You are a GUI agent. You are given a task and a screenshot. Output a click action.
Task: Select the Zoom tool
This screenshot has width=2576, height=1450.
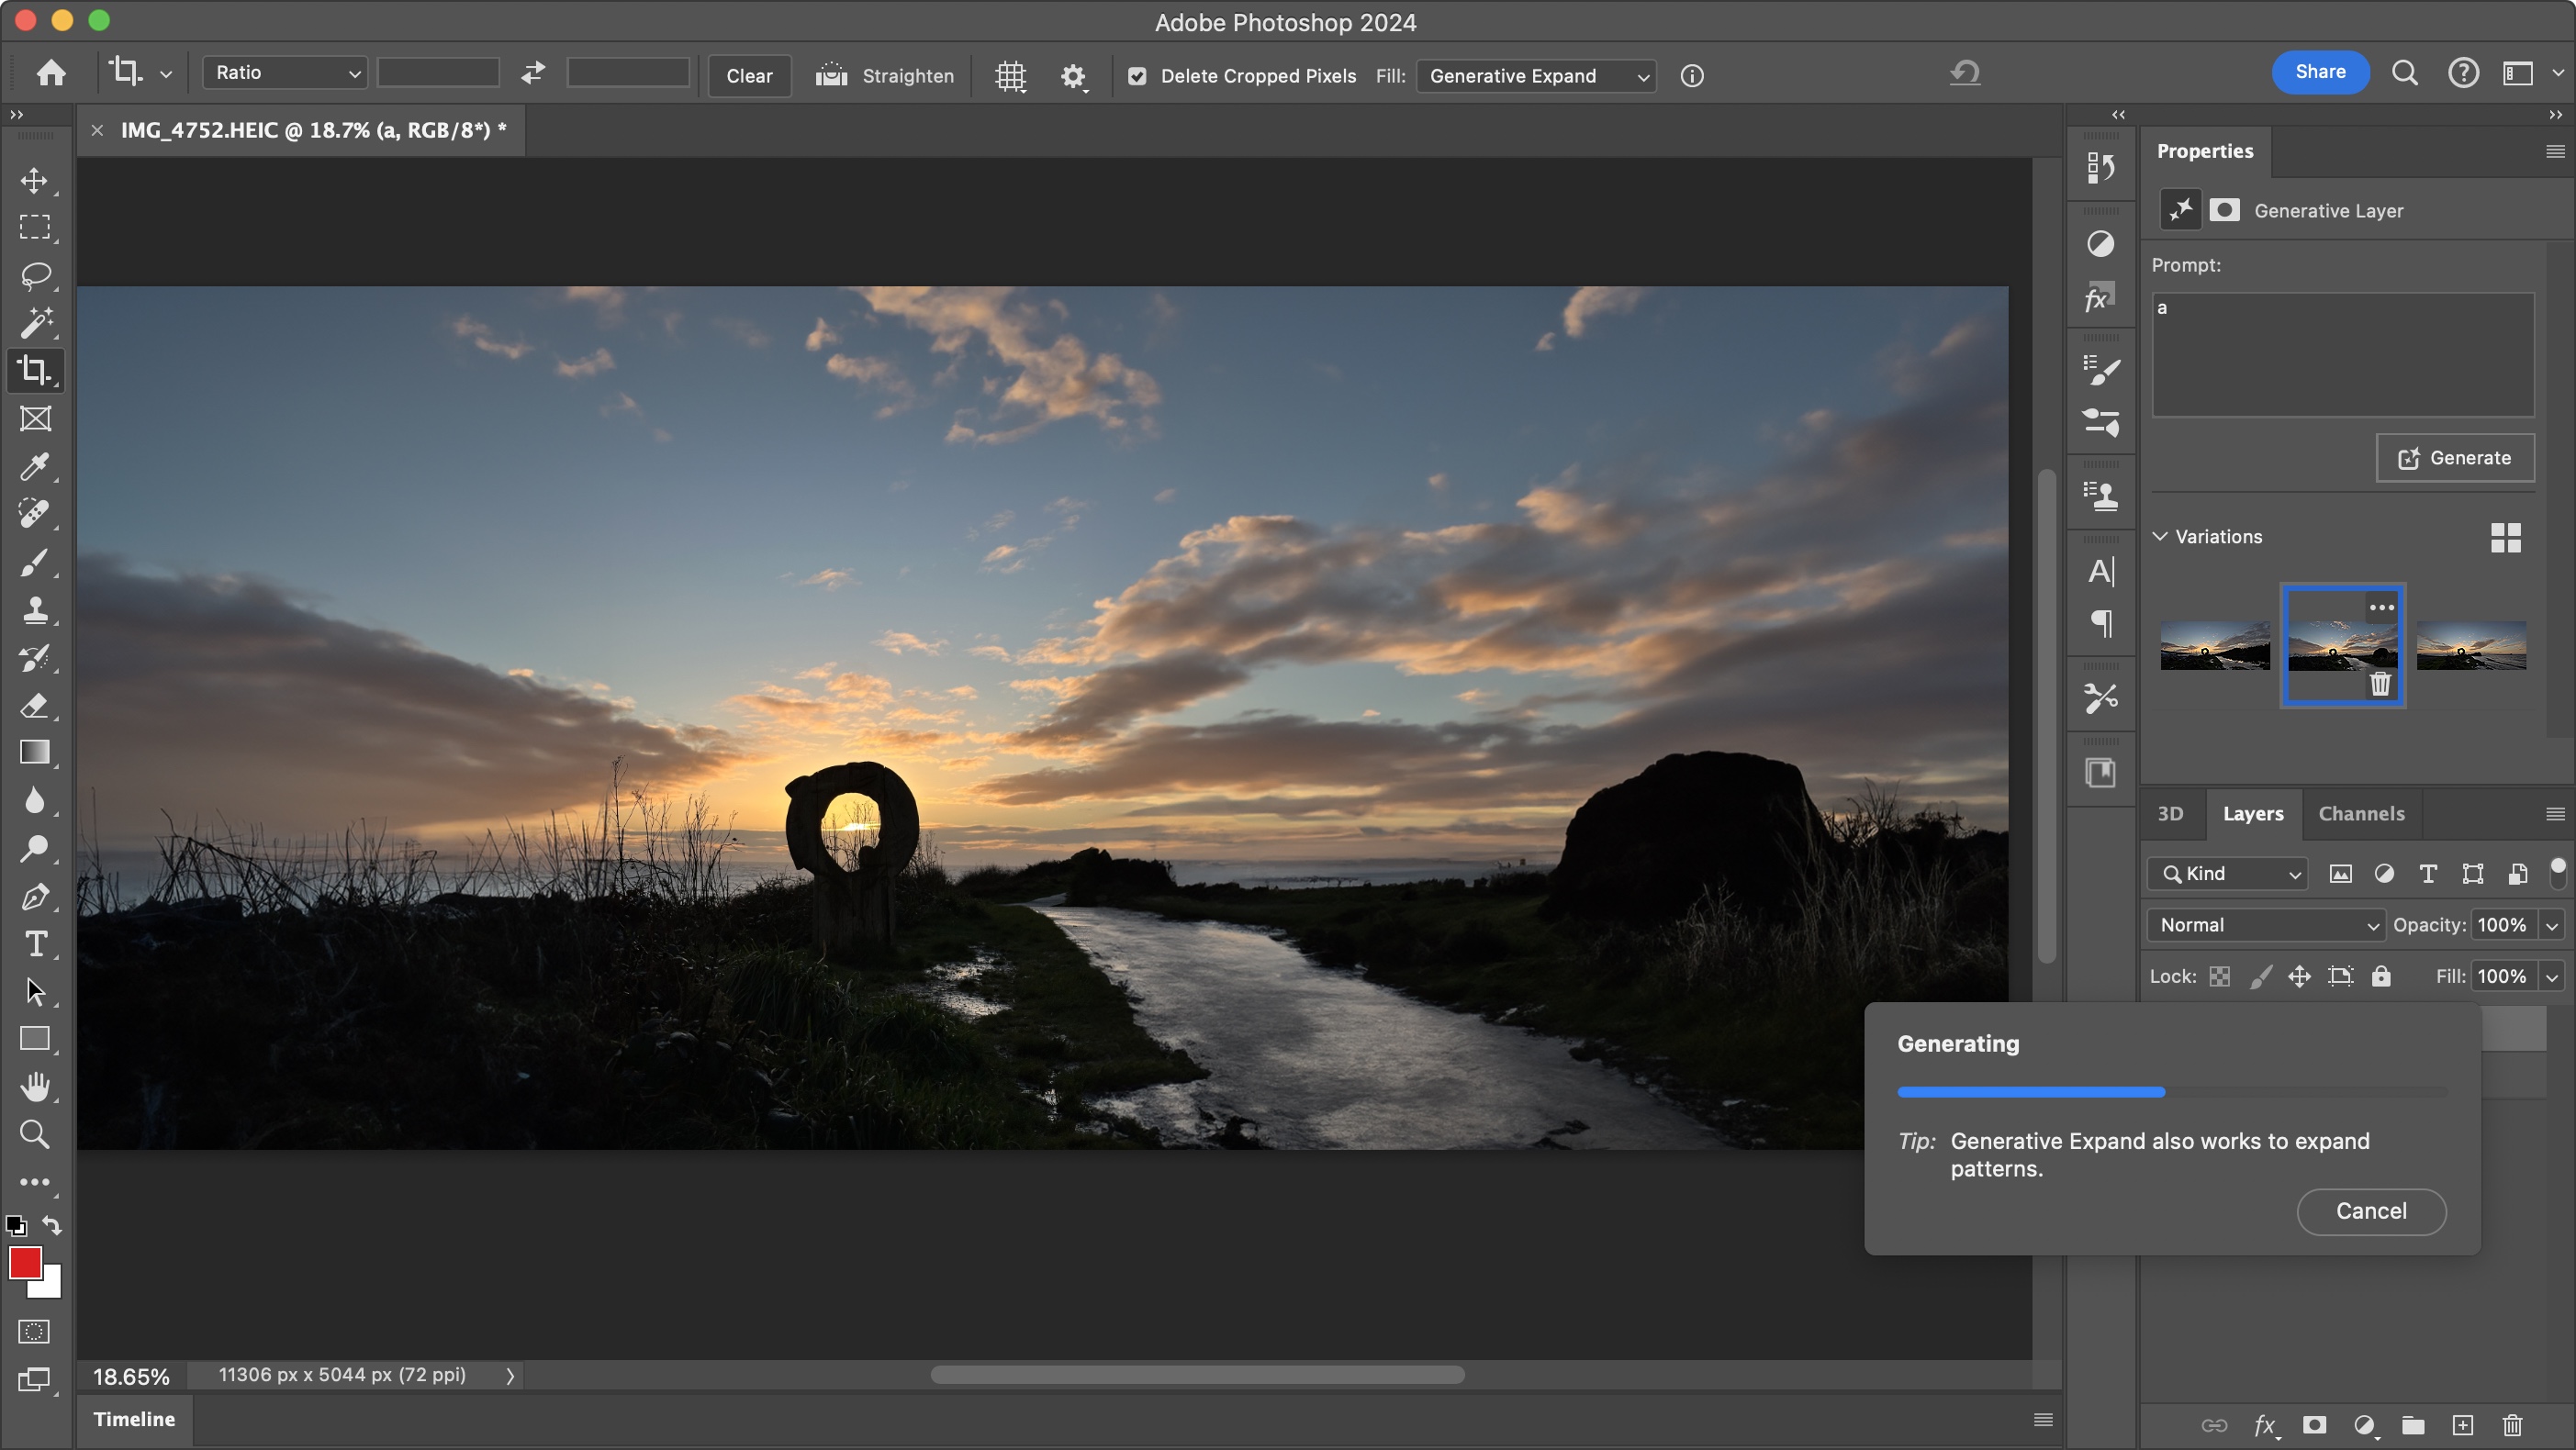(x=36, y=1134)
